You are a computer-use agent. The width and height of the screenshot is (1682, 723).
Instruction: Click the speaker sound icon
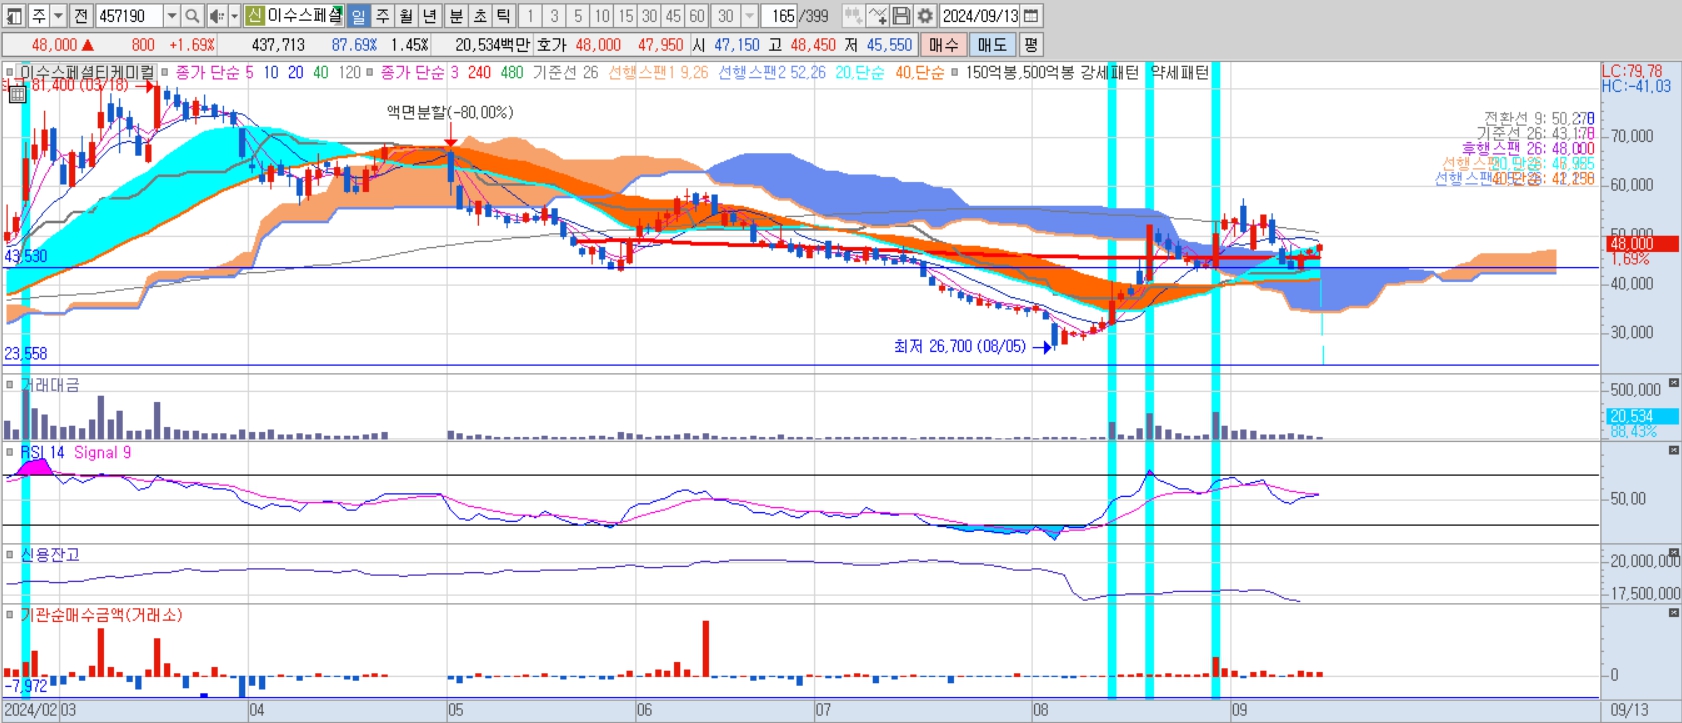tap(216, 16)
